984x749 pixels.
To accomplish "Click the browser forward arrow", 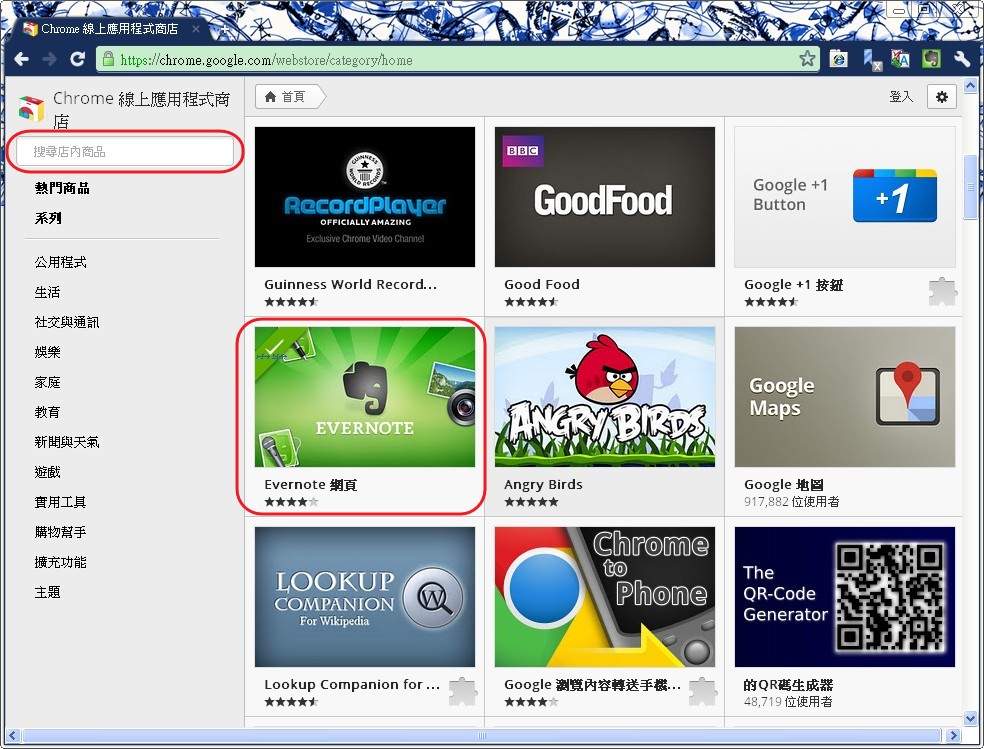I will point(50,60).
